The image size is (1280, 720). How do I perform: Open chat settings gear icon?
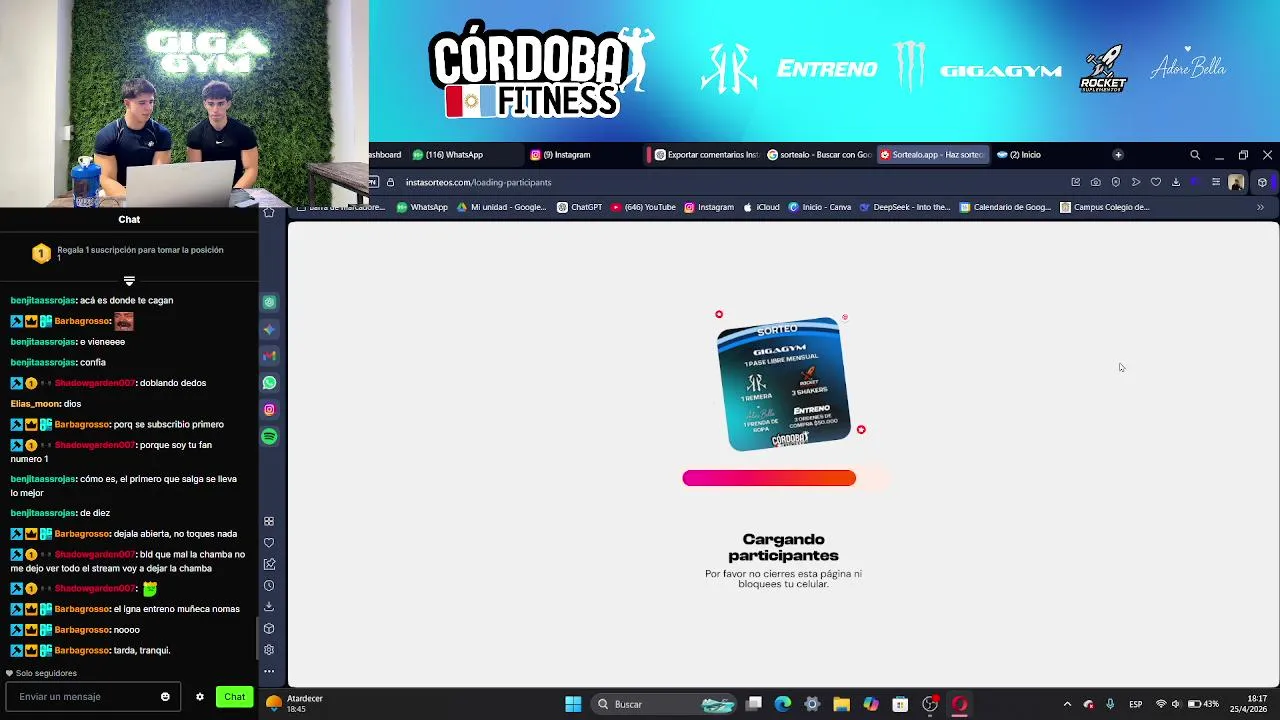(200, 697)
